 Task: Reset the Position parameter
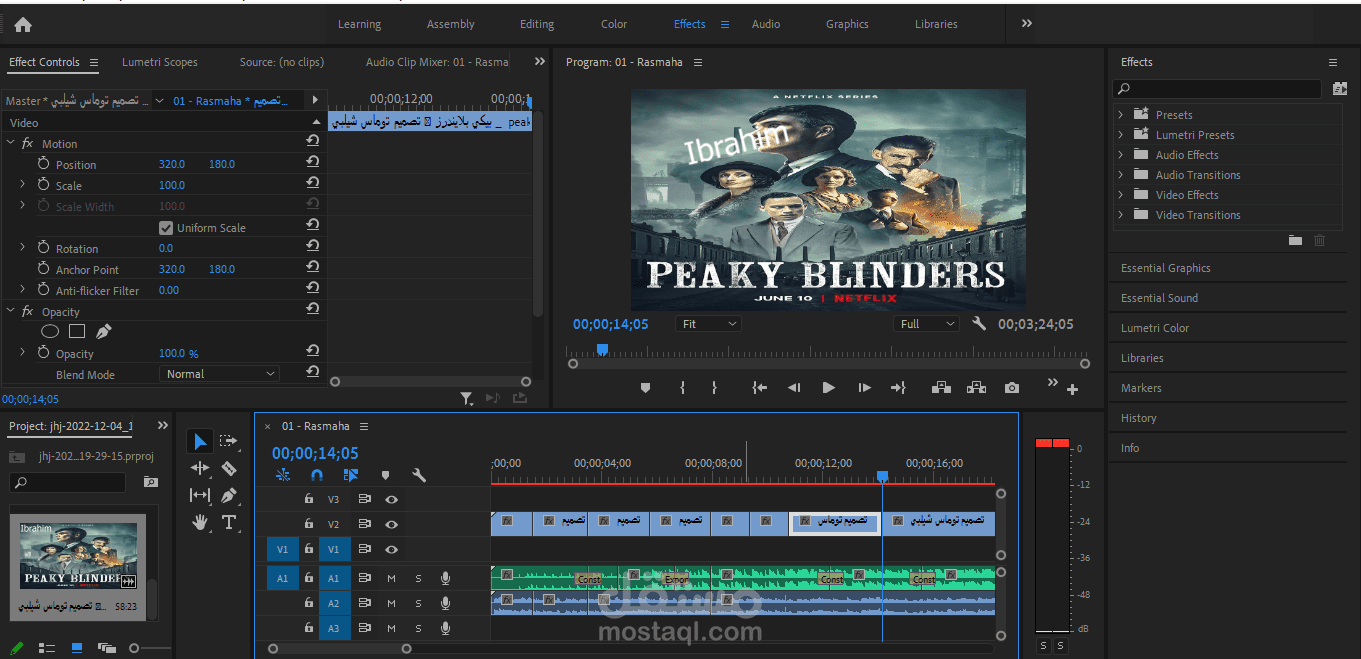pyautogui.click(x=313, y=162)
